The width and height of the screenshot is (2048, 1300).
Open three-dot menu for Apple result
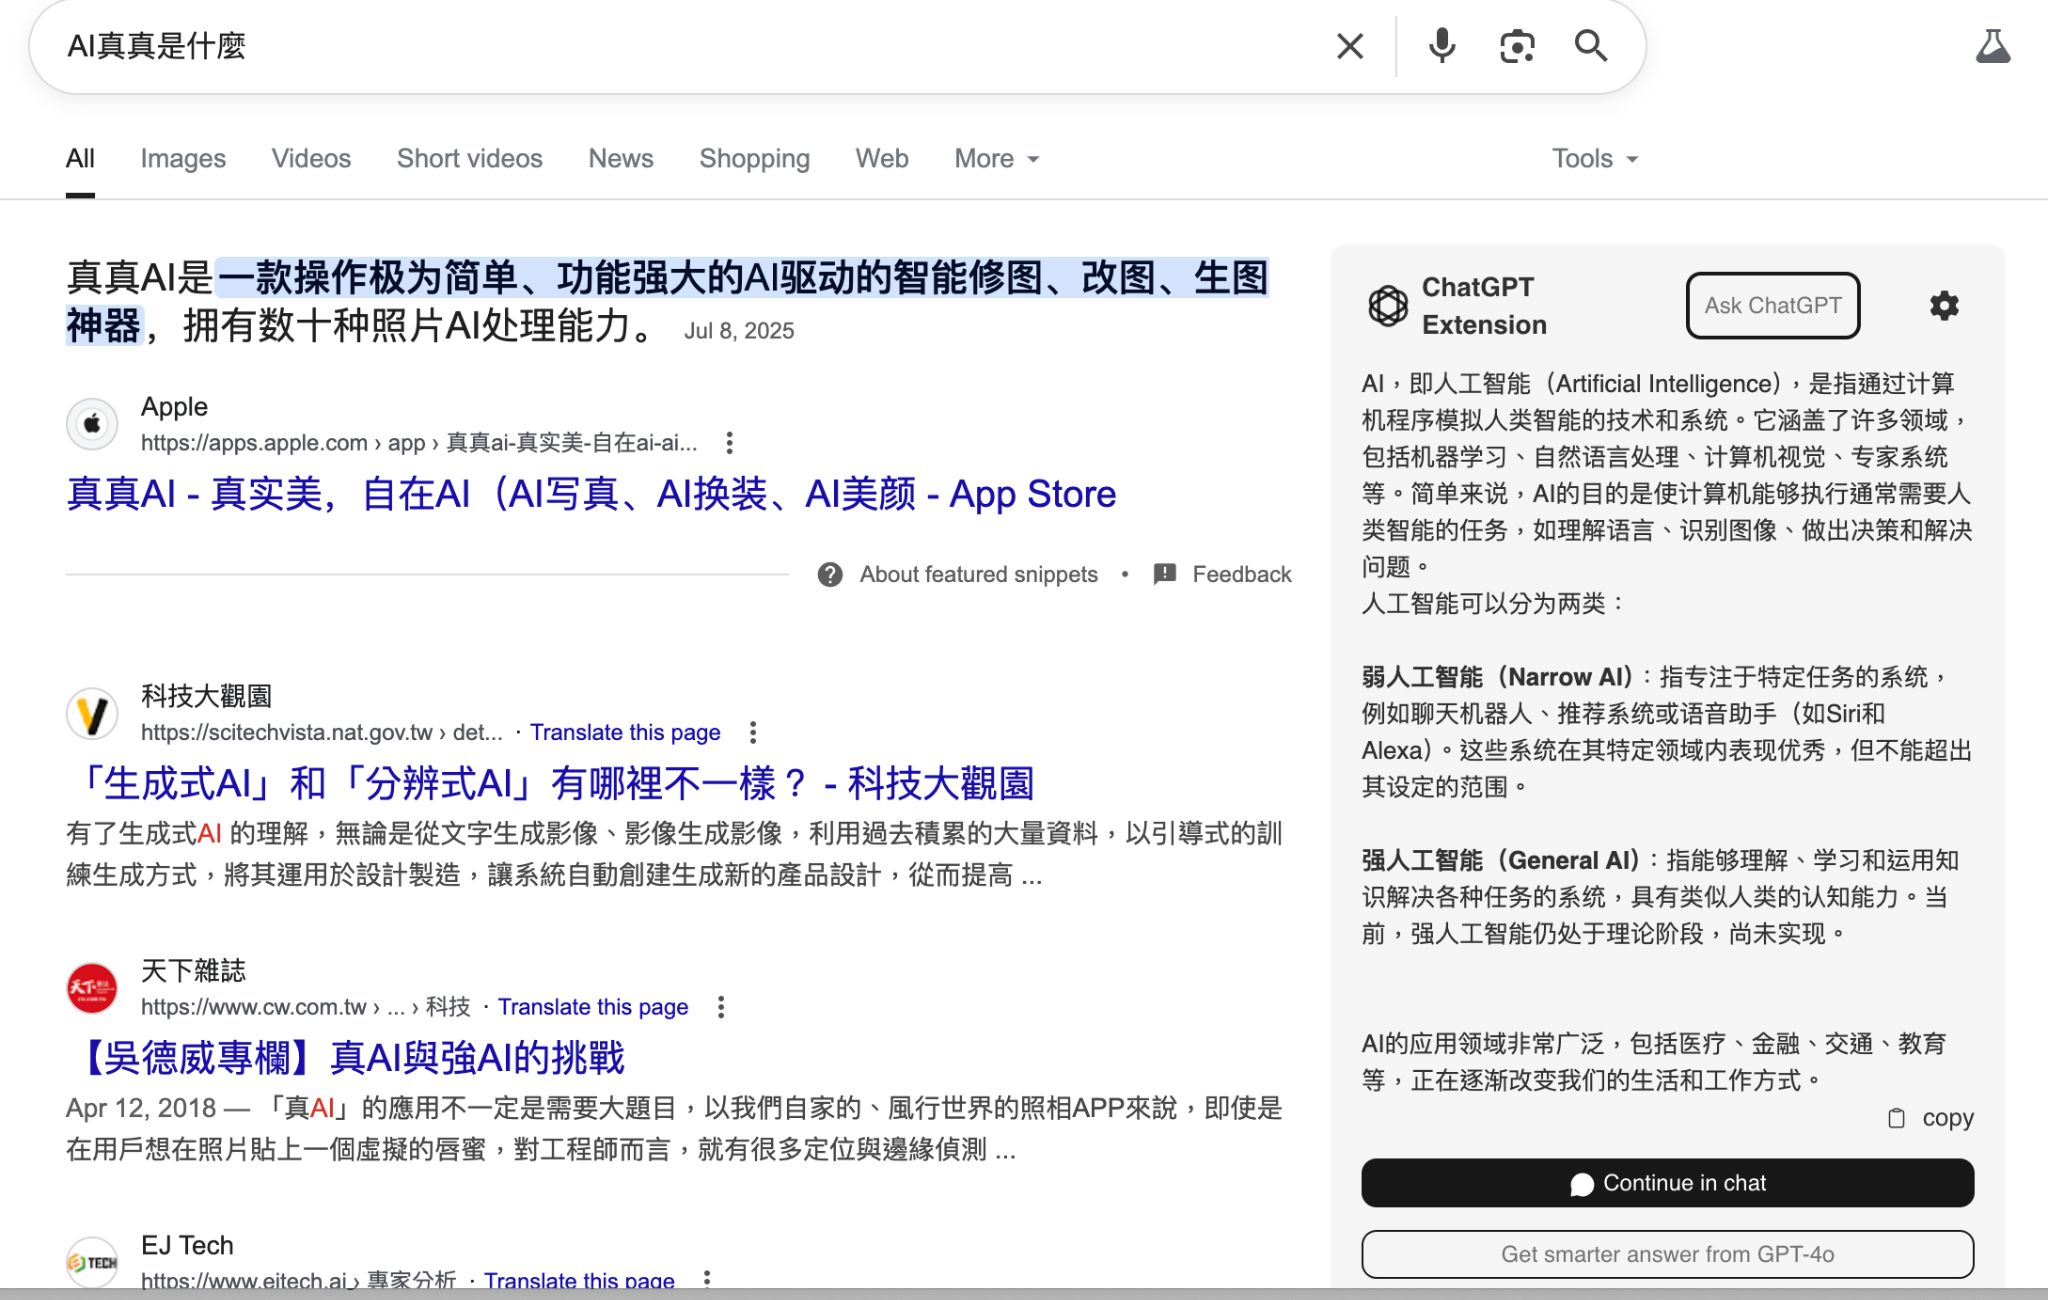click(729, 442)
